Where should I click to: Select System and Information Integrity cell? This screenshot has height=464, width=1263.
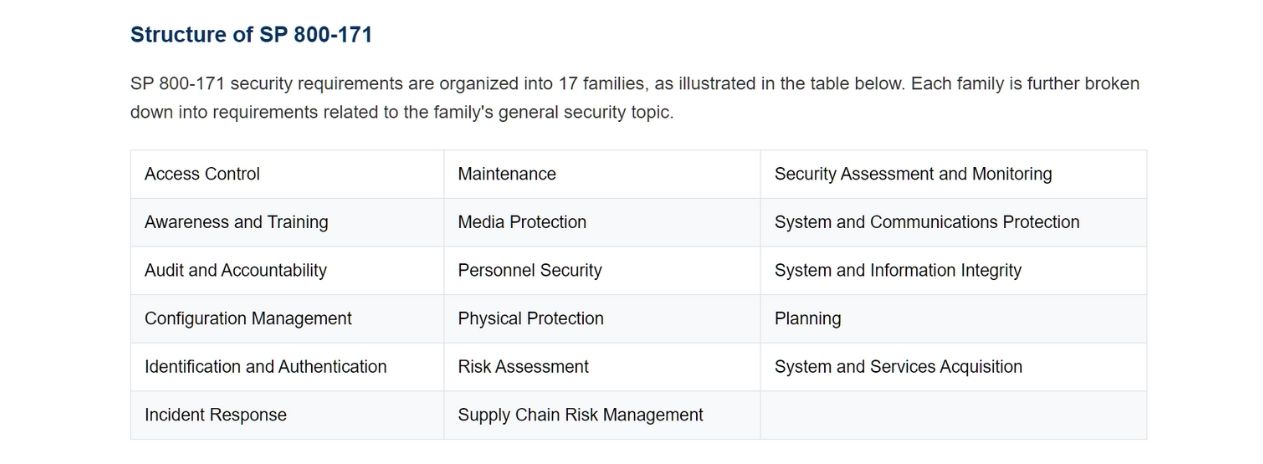coord(954,270)
